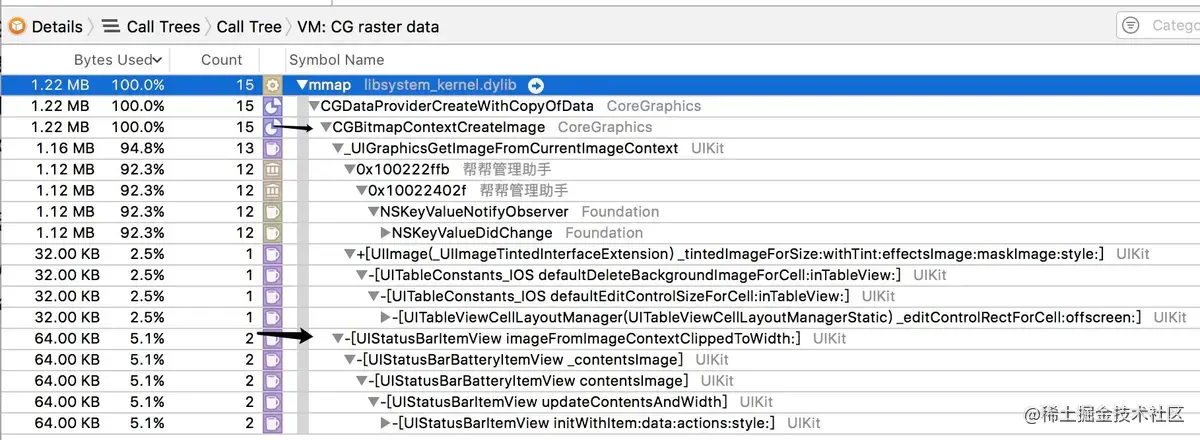Click library icon in CGBitmapContextCreateImage row

point(272,127)
